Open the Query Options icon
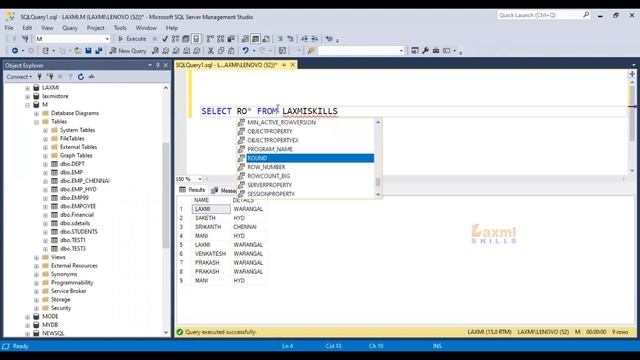The image size is (640, 360). coord(186,39)
